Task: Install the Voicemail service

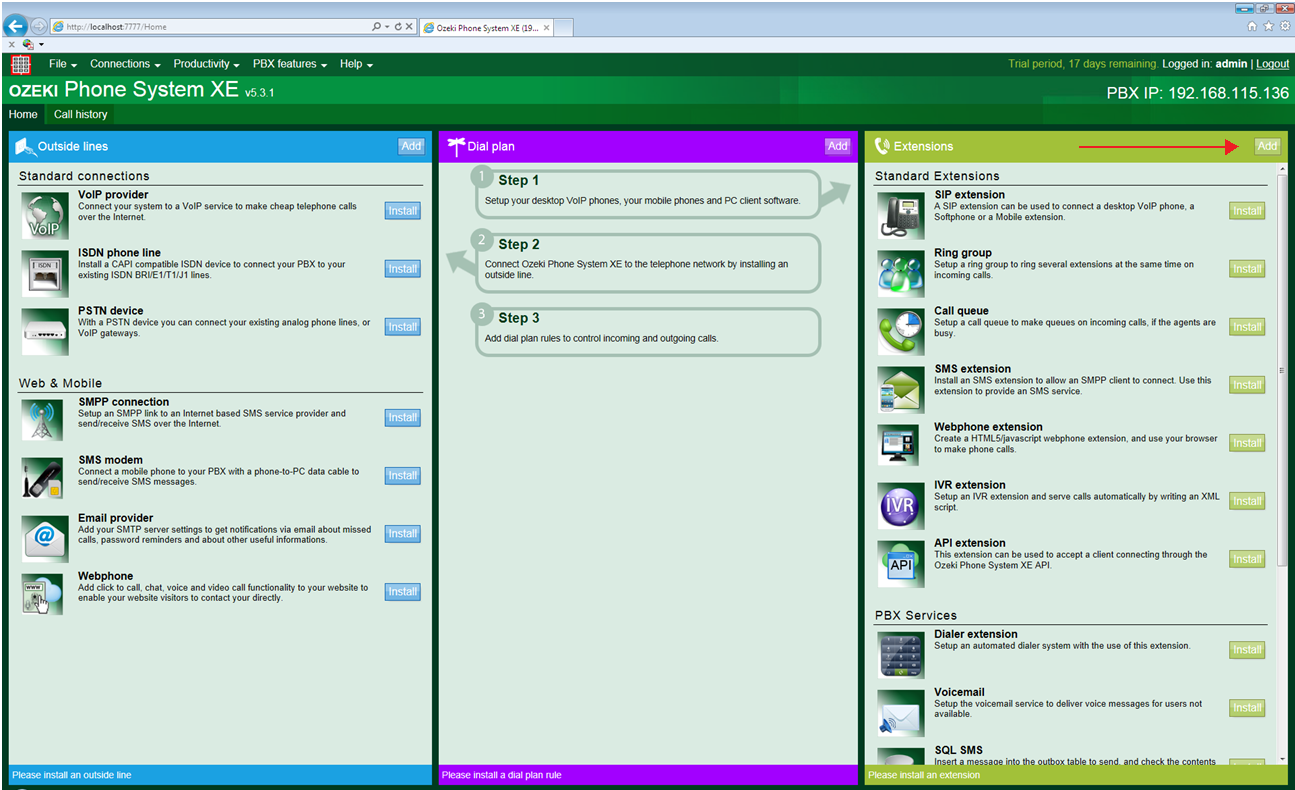Action: 1247,708
